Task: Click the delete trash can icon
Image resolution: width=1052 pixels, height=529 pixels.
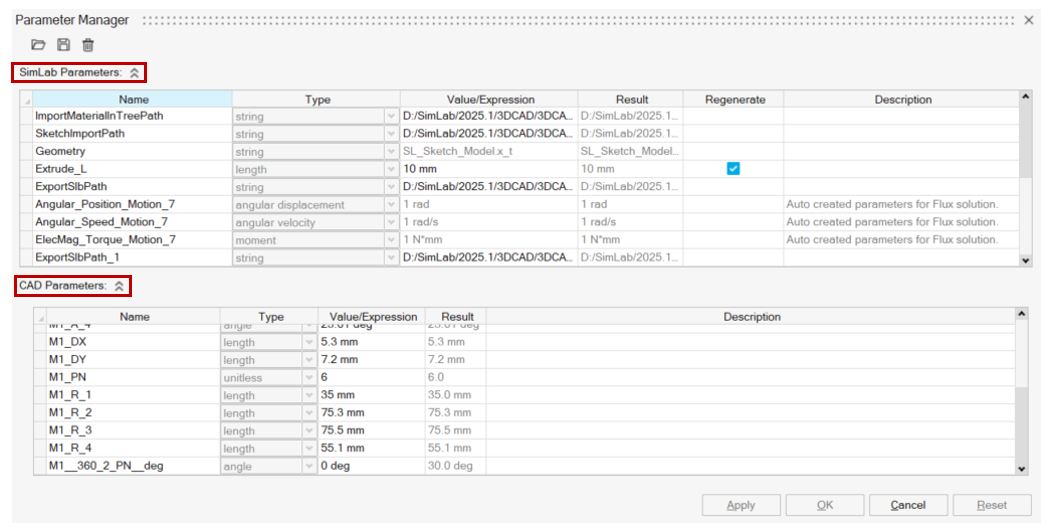Action: (x=88, y=45)
